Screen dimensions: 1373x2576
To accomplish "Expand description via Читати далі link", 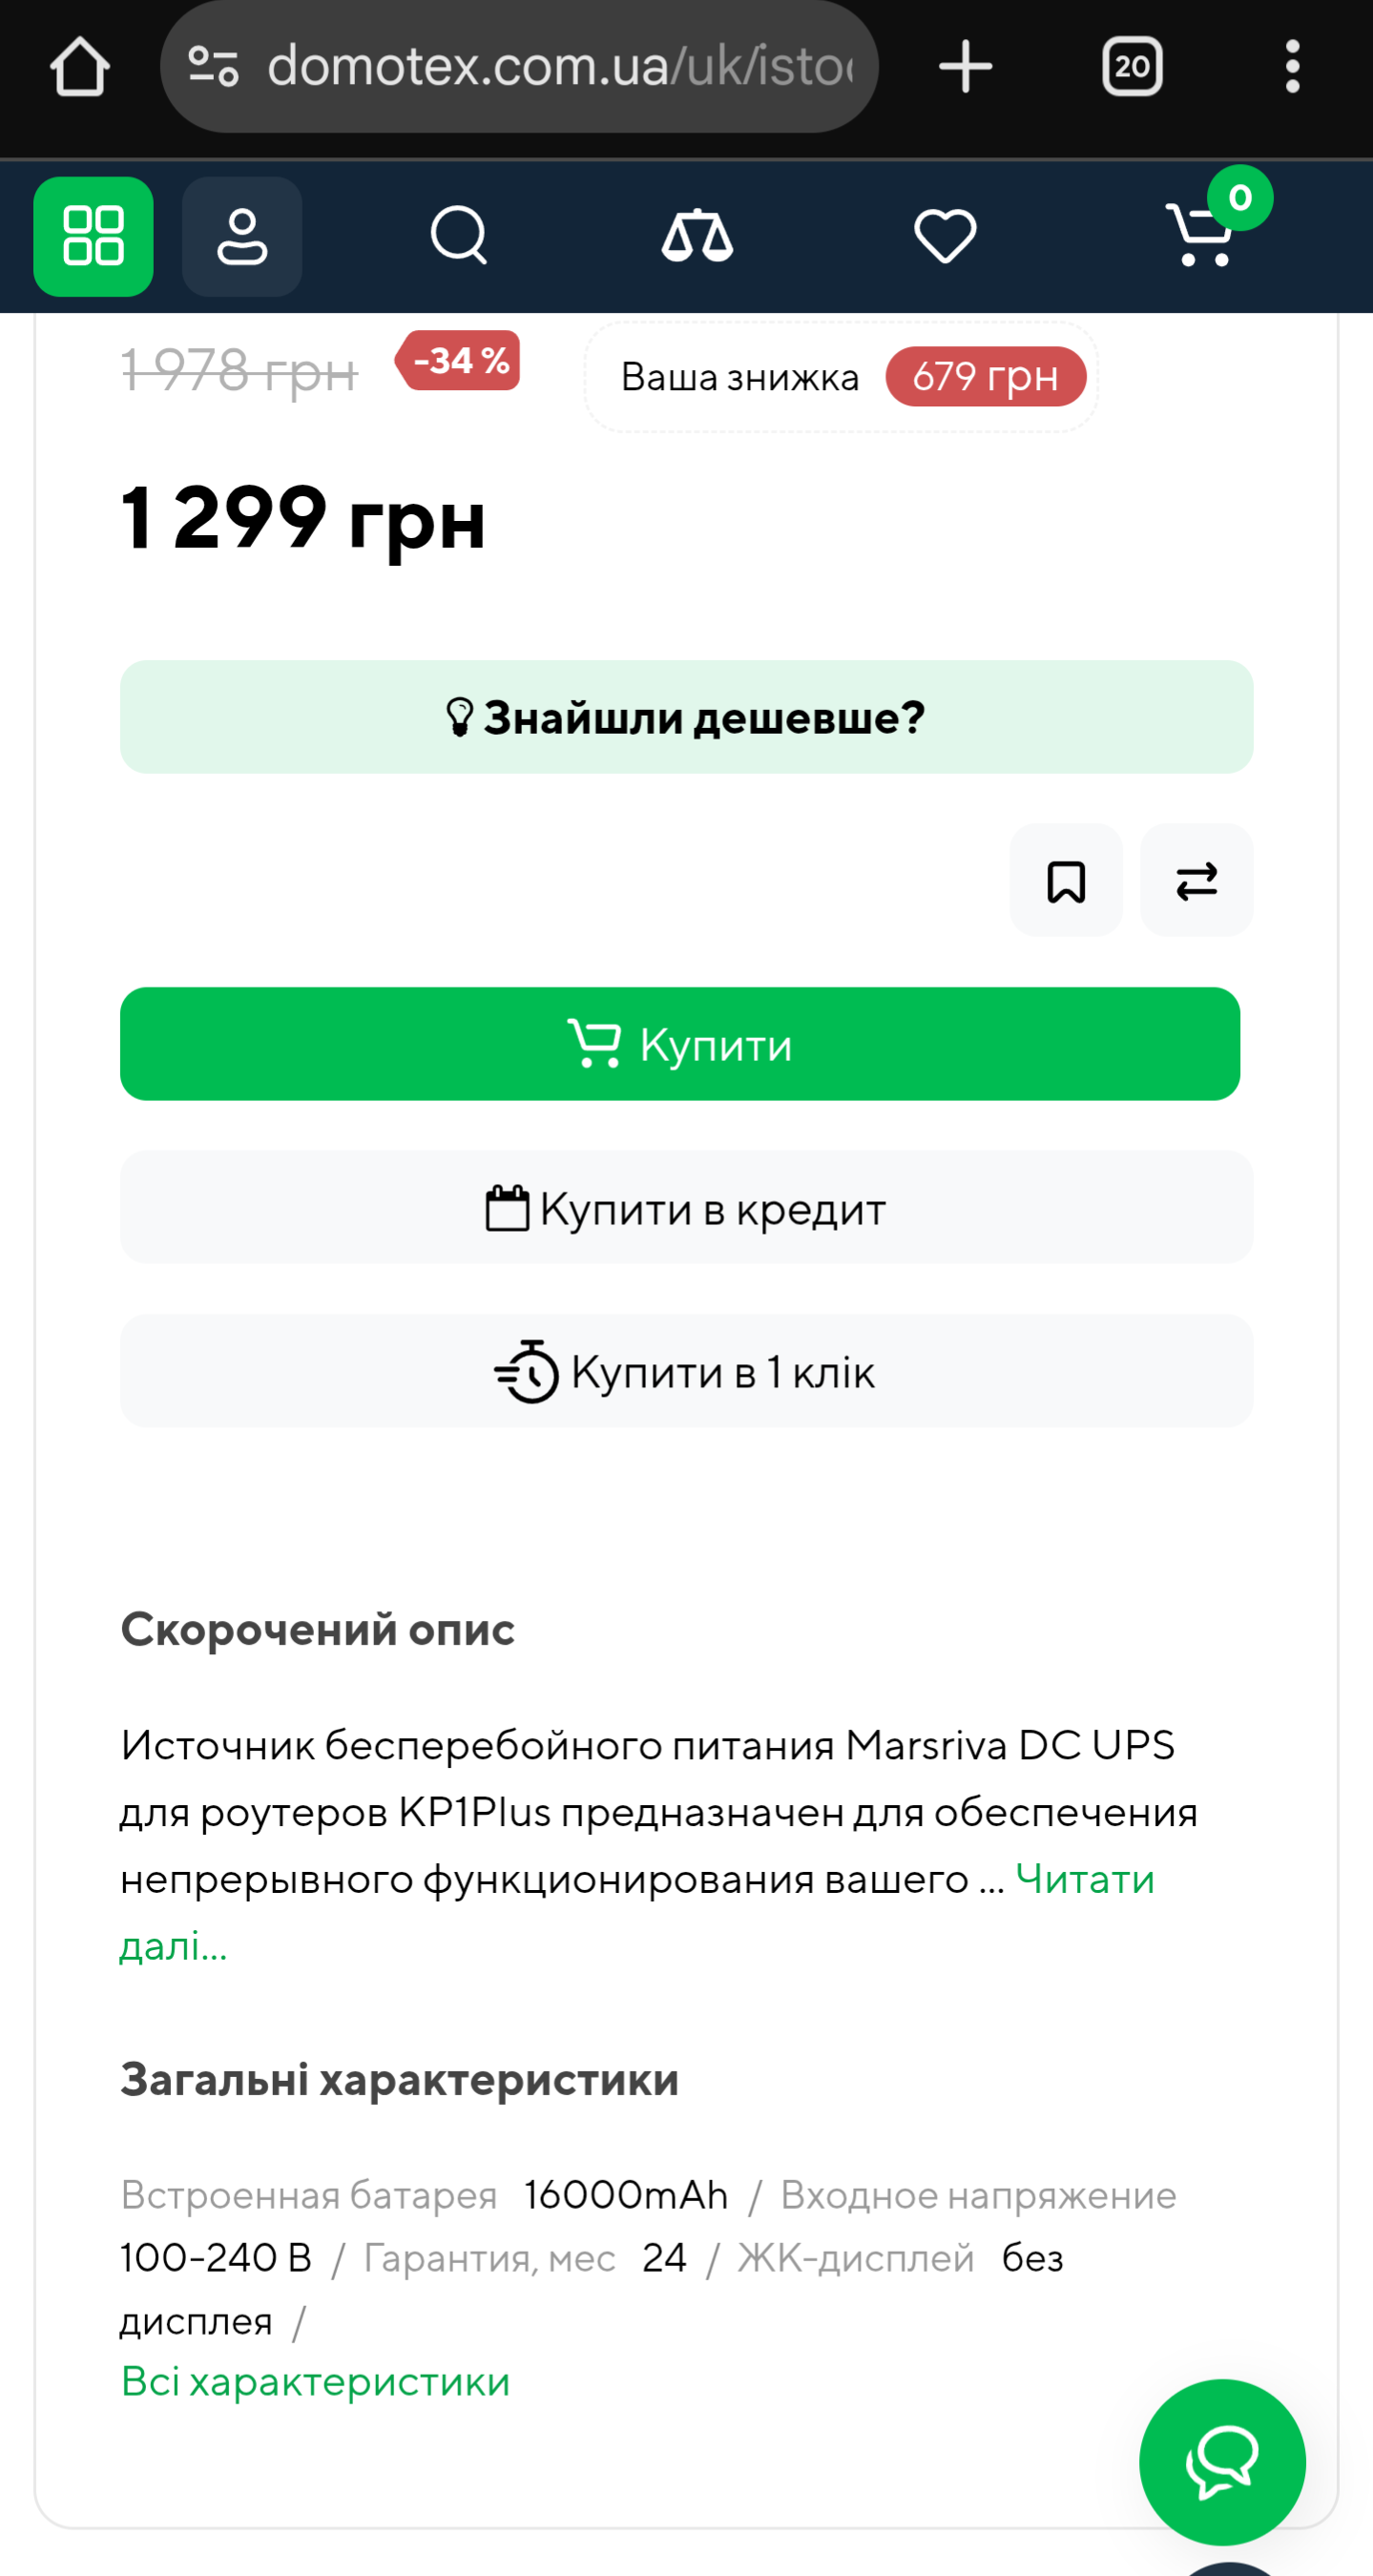I will (1084, 1880).
